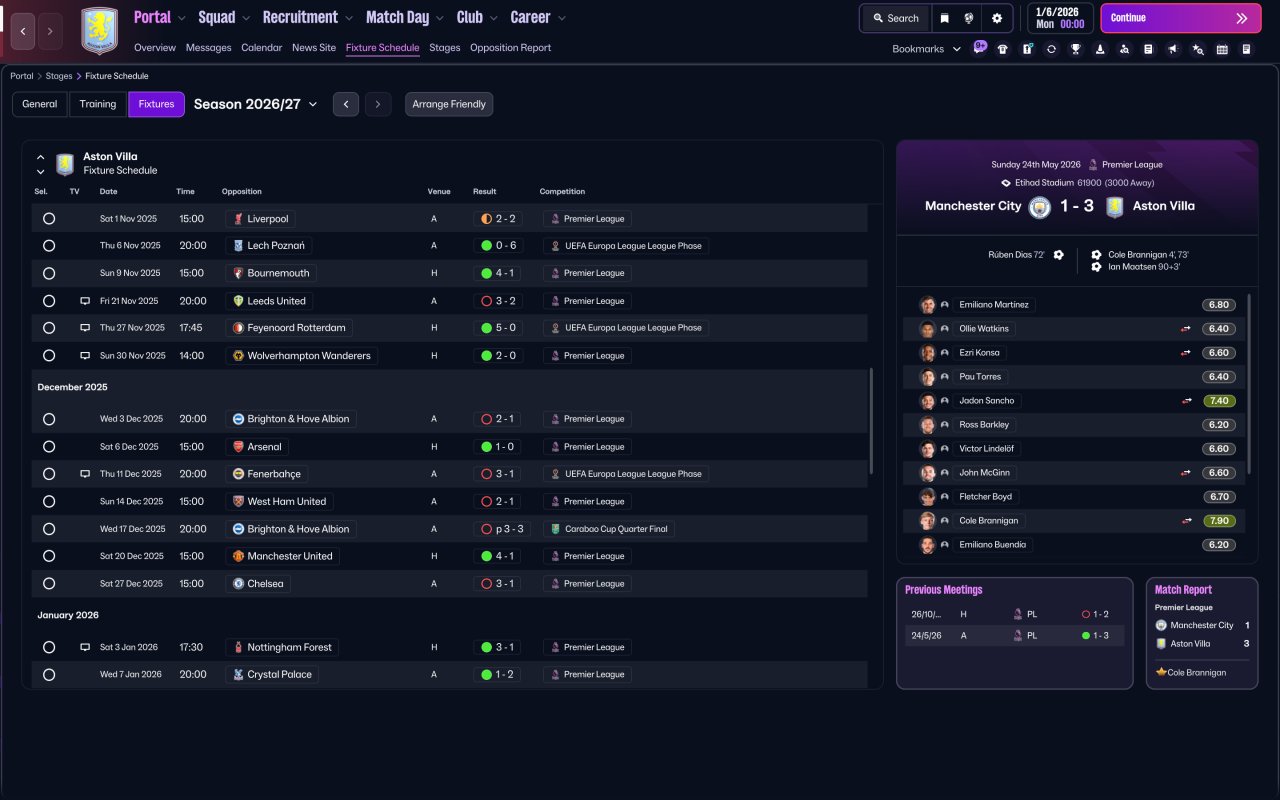
Task: Select the Manchester United fixture radio button
Action: coord(49,556)
